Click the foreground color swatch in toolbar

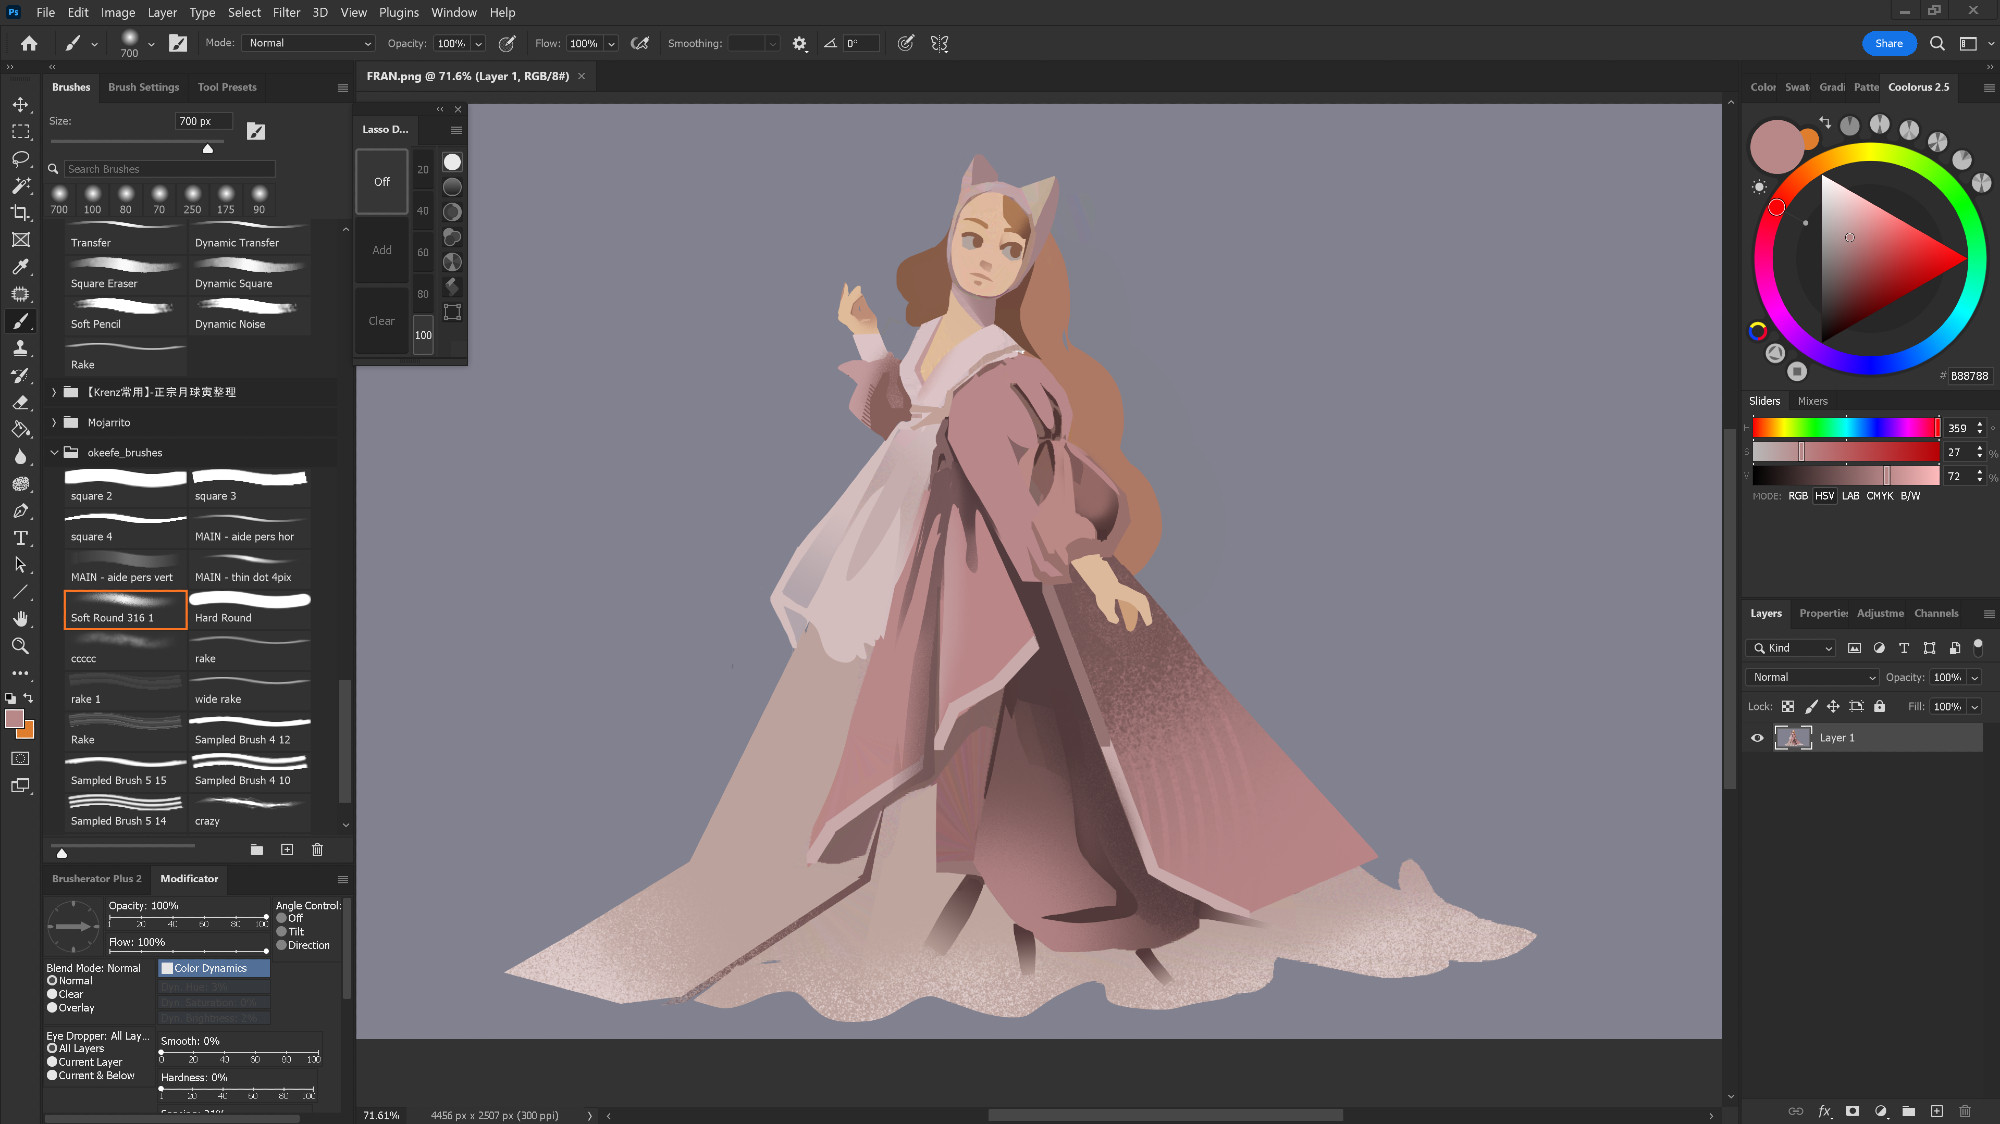tap(14, 718)
